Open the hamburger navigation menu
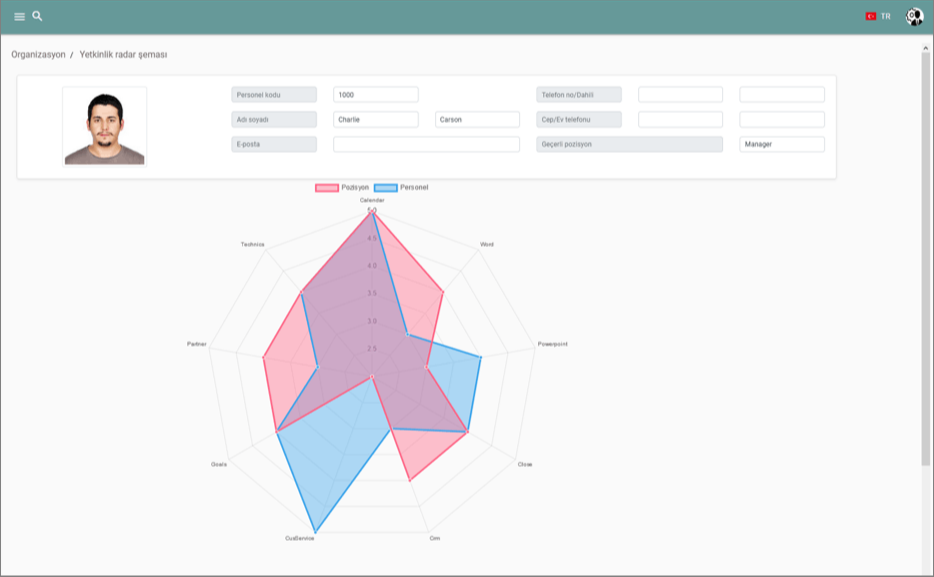934x577 pixels. tap(19, 17)
